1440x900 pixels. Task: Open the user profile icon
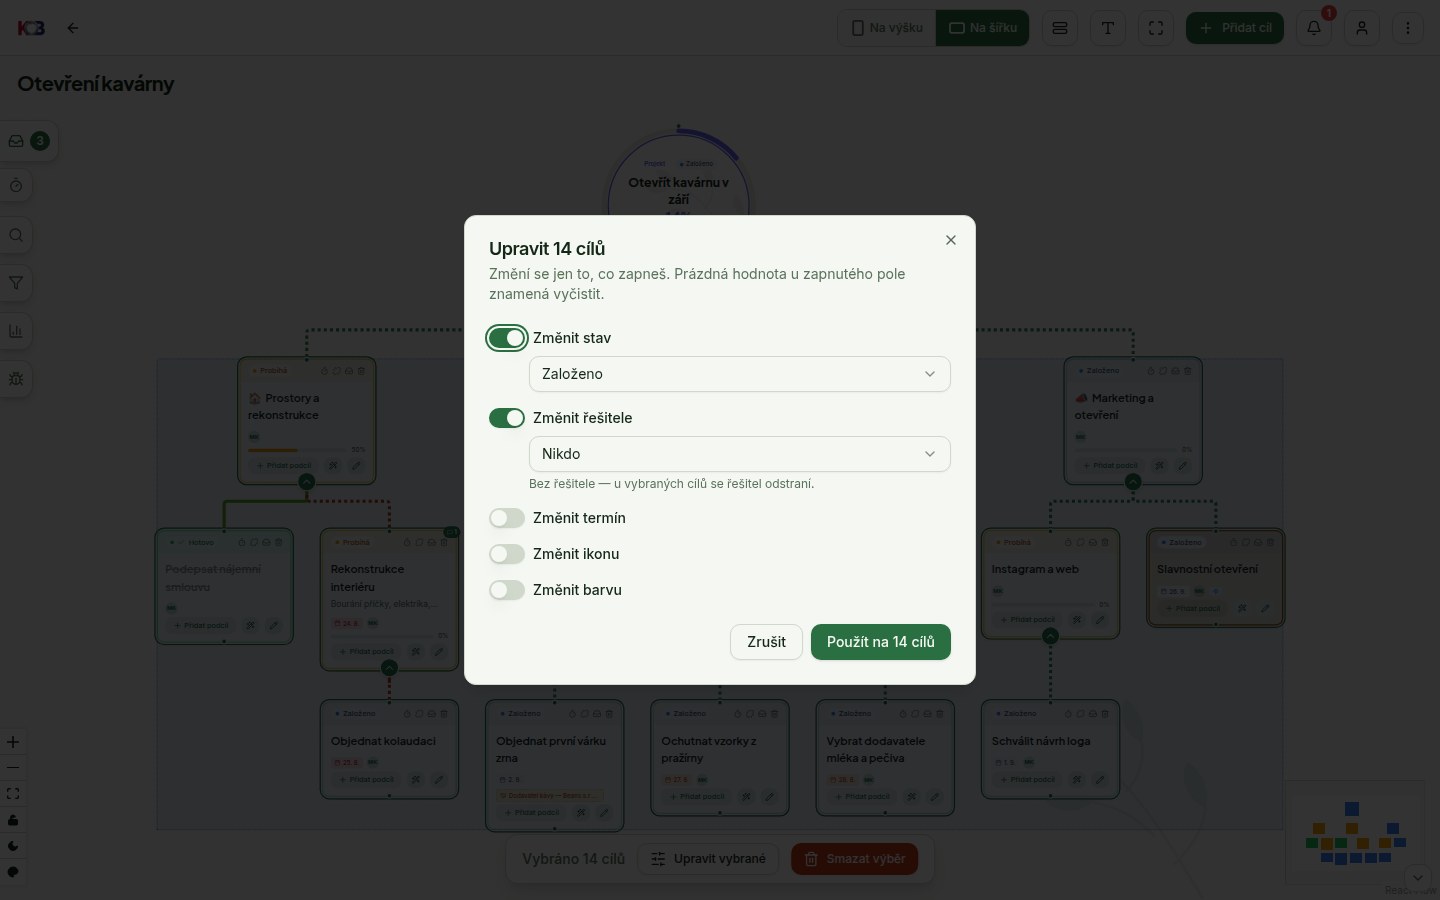[1362, 28]
